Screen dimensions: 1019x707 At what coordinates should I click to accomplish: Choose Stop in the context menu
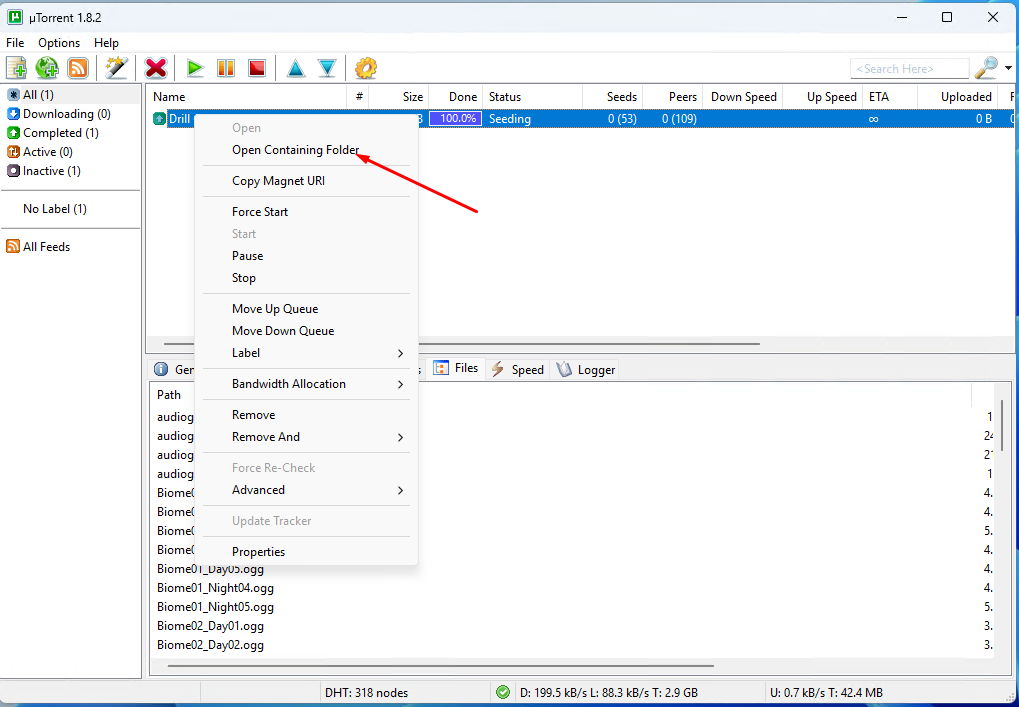tap(306, 278)
